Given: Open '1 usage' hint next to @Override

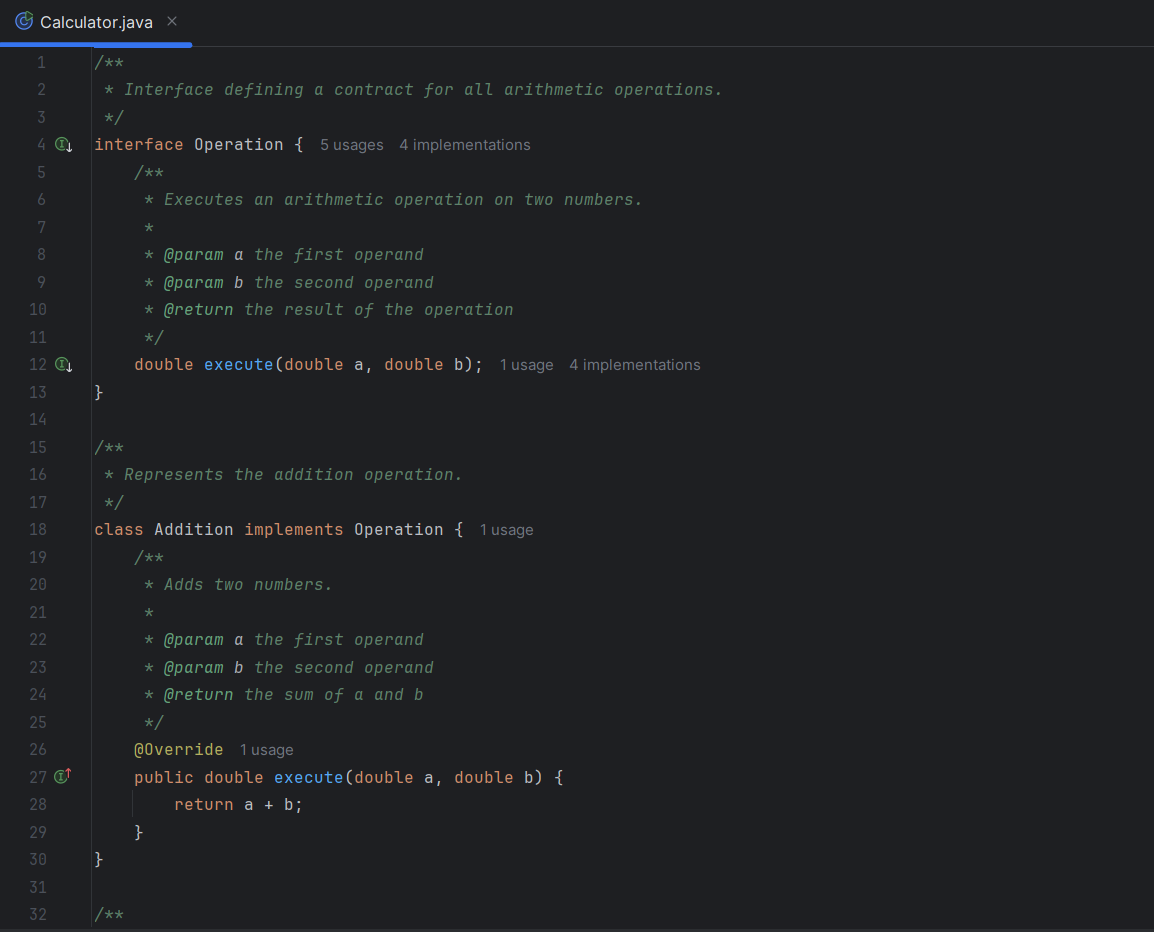Looking at the screenshot, I should [x=266, y=750].
